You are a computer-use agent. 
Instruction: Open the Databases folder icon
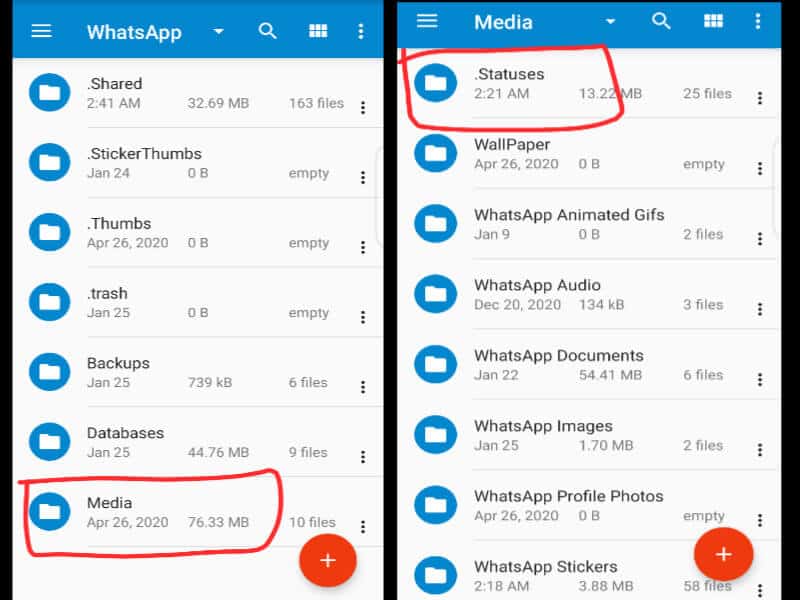pos(49,442)
